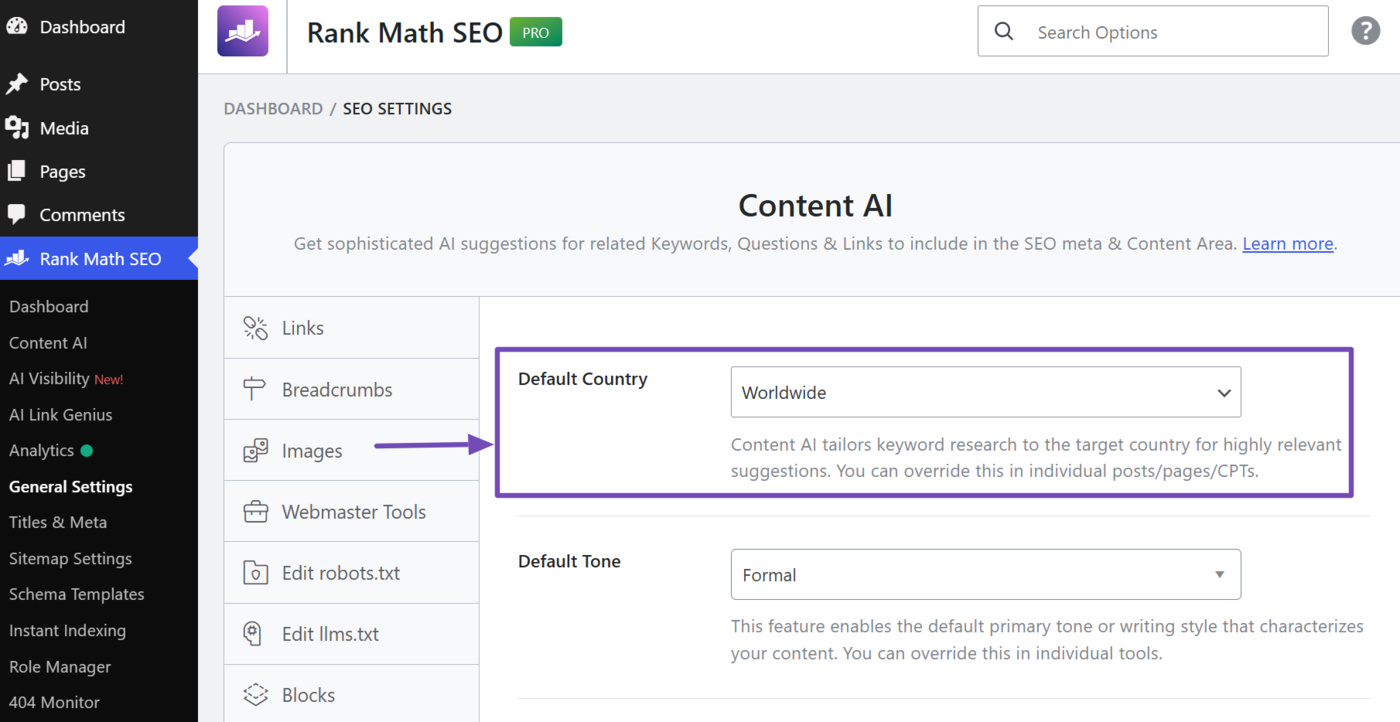
Task: Open AI Link Genius submenu item
Action: point(60,414)
